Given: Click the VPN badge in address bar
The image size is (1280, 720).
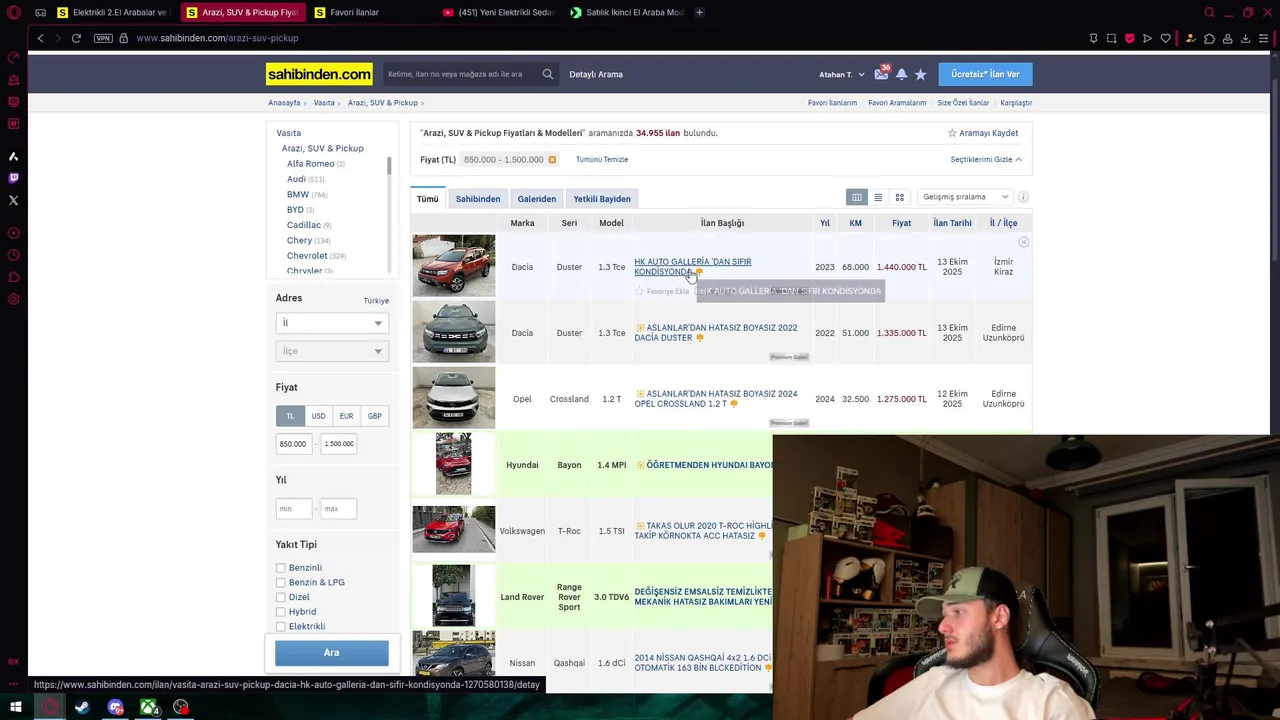Looking at the screenshot, I should [103, 38].
